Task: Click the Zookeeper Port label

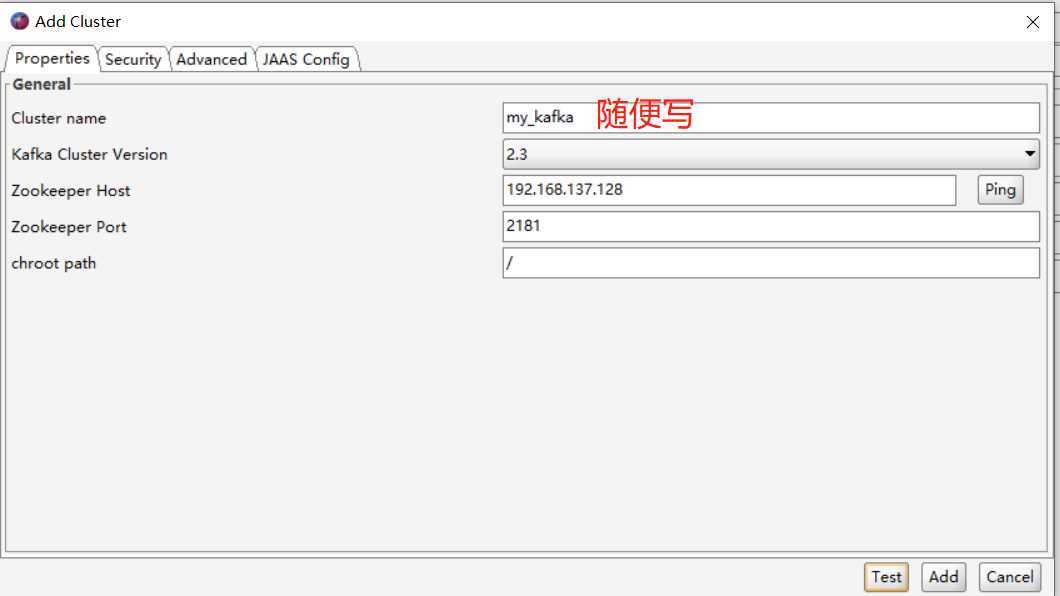Action: [x=69, y=227]
